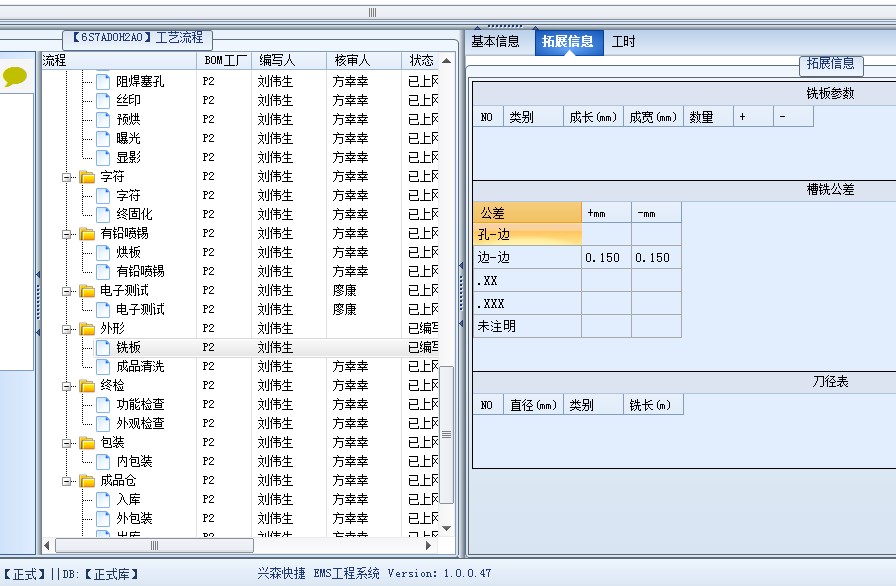The image size is (896, 586).
Task: Click the 终检 folder icon
Action: pyautogui.click(x=87, y=386)
